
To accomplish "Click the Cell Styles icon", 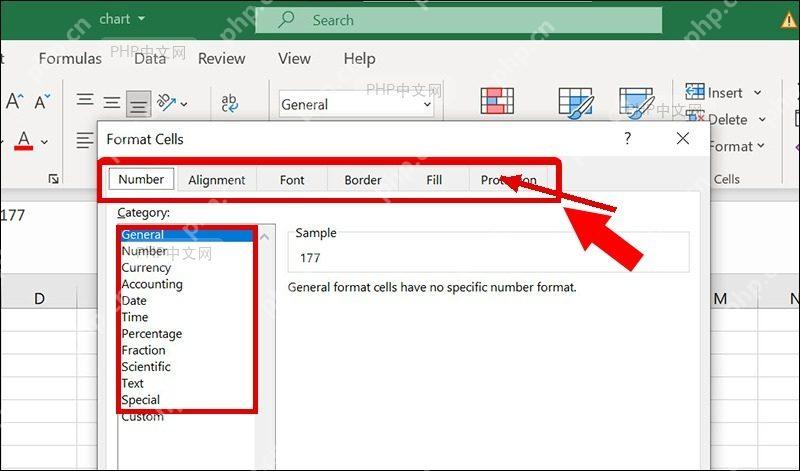I will click(x=636, y=103).
